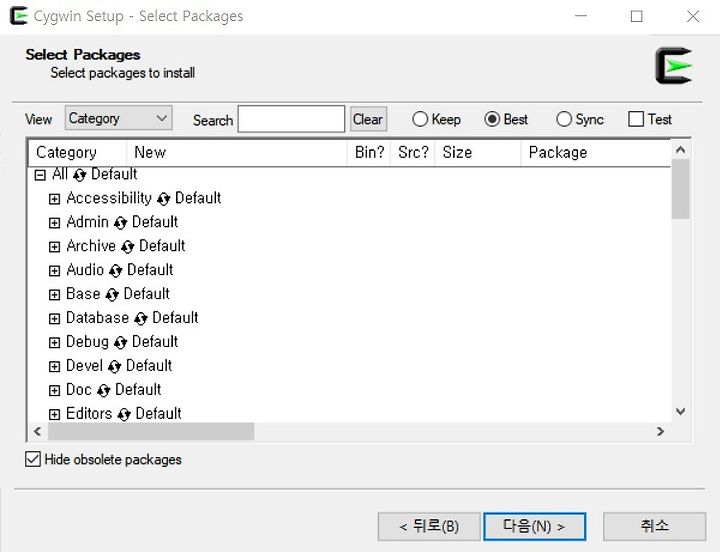Click the Src? column header
The image size is (720, 552).
coord(413,152)
